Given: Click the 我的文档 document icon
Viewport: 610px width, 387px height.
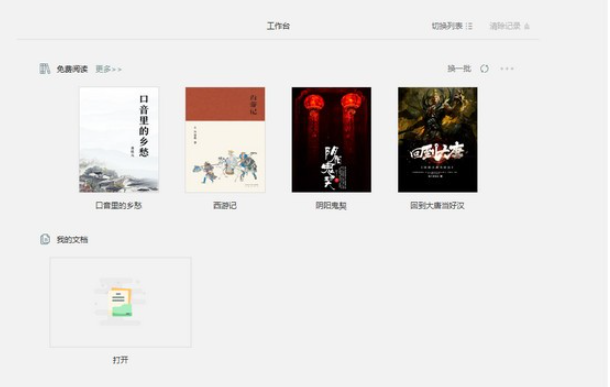Looking at the screenshot, I should pyautogui.click(x=45, y=239).
